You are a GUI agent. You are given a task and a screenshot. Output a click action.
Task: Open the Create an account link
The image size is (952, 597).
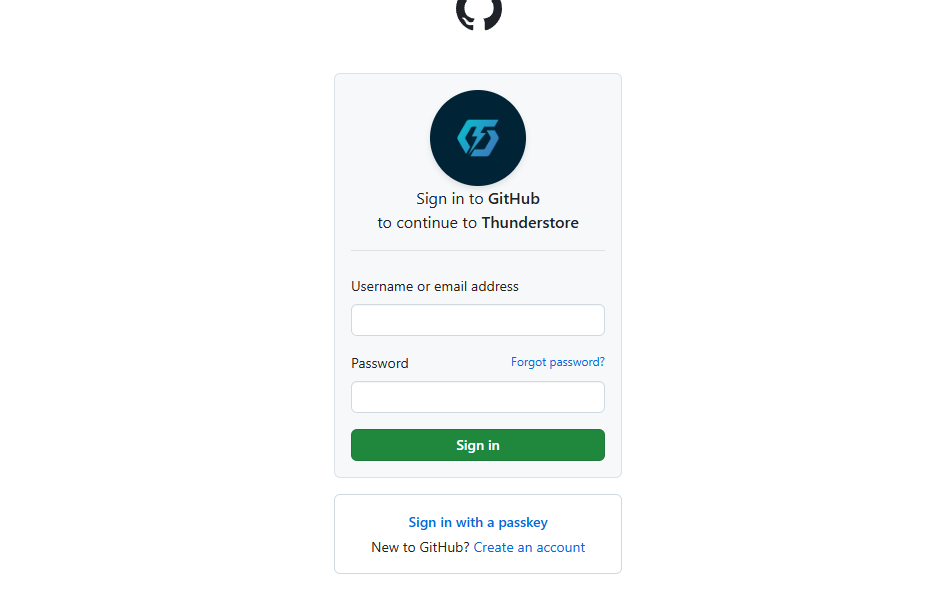point(529,547)
